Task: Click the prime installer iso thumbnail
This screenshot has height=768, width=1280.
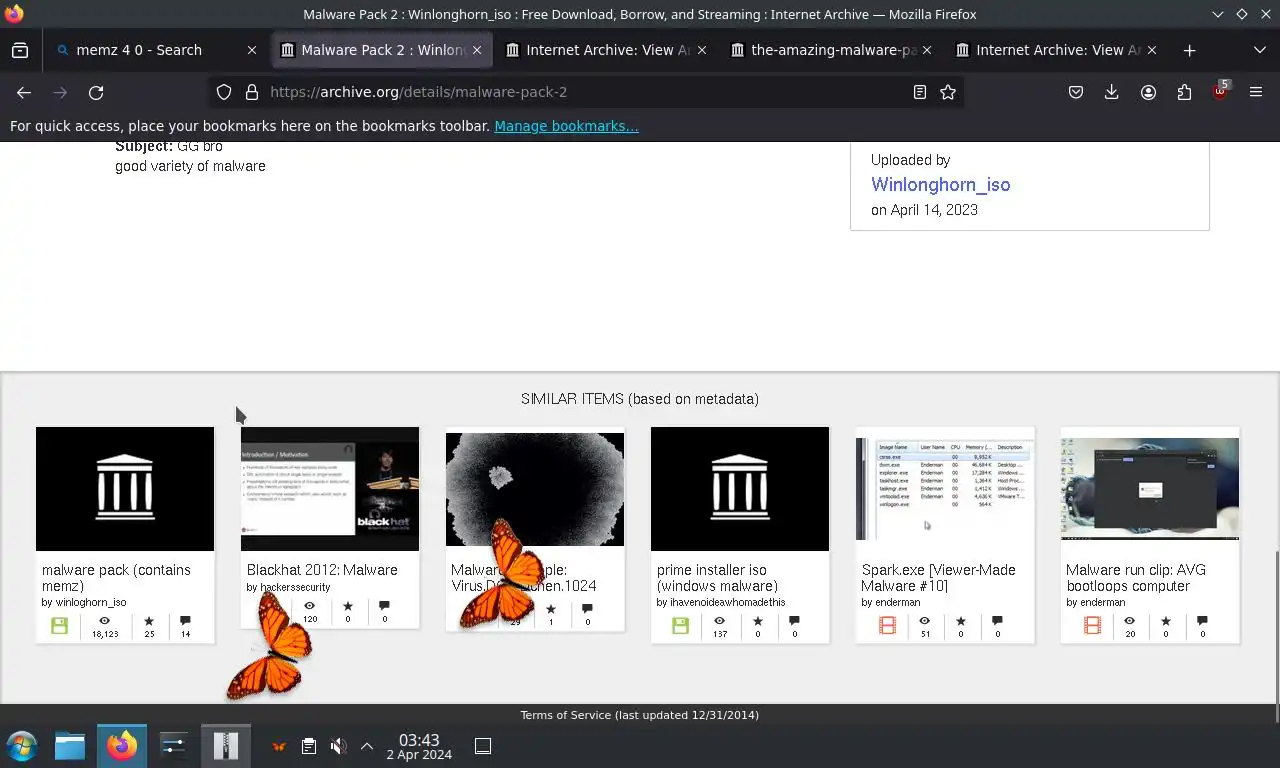Action: coord(740,489)
